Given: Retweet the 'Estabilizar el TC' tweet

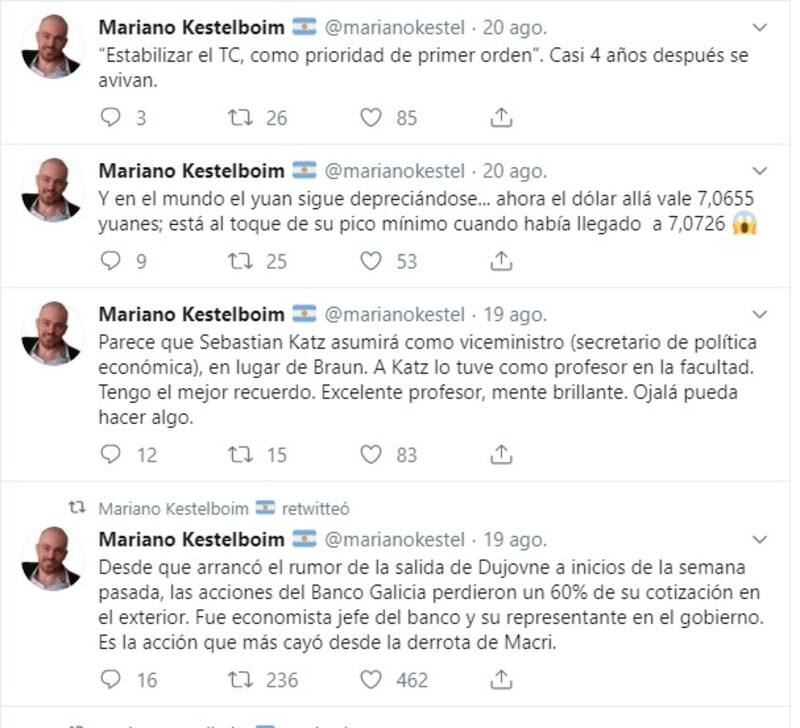Looking at the screenshot, I should 241,118.
